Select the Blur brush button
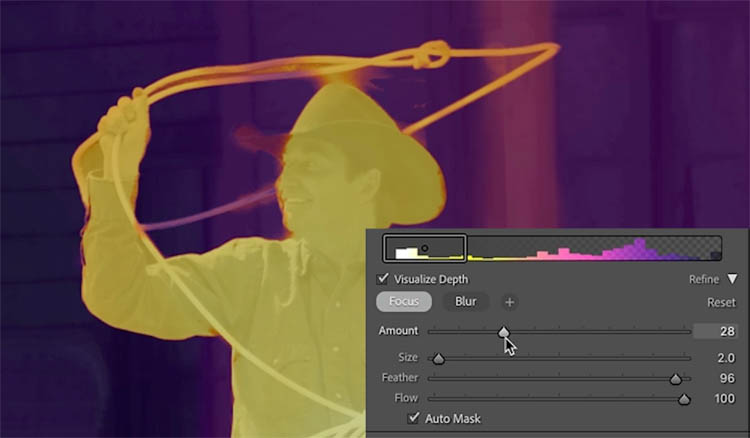The width and height of the screenshot is (750, 438). coord(465,302)
